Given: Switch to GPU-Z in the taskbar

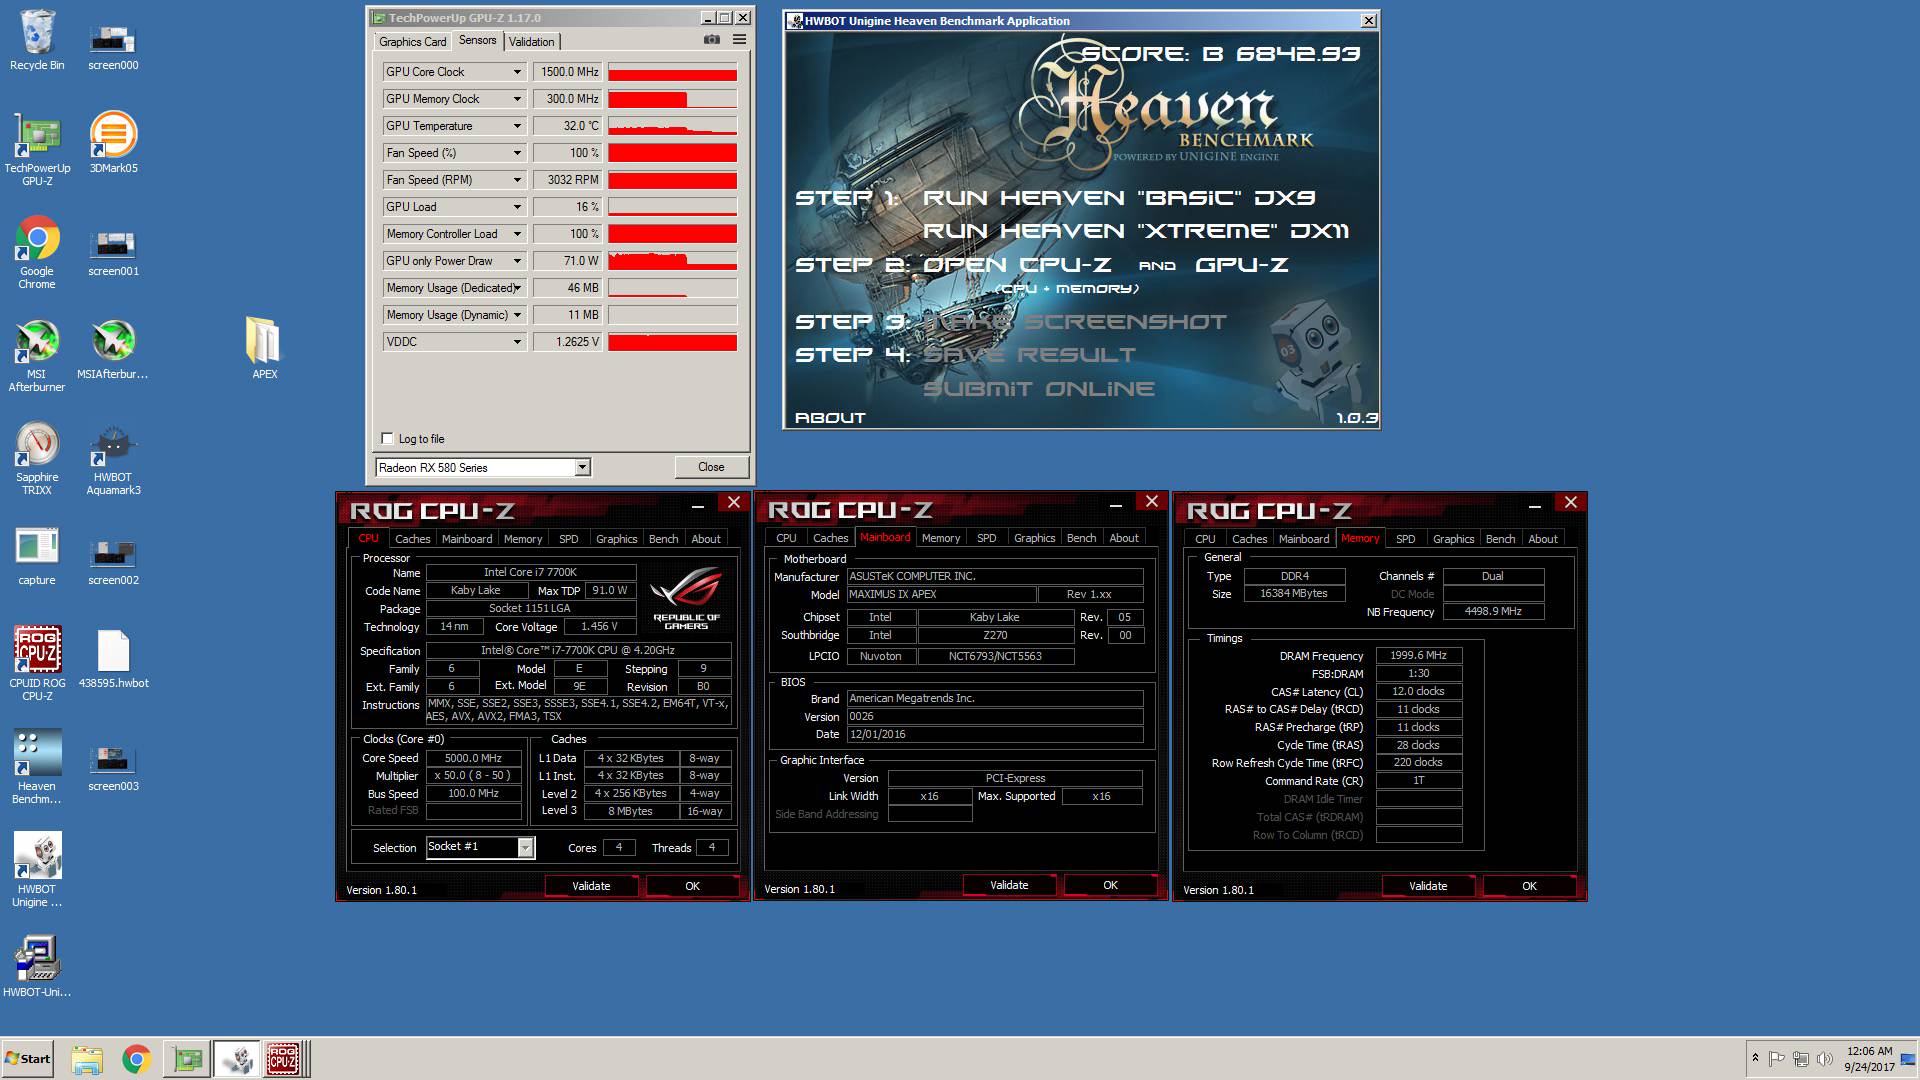Looking at the screenshot, I should [187, 1059].
